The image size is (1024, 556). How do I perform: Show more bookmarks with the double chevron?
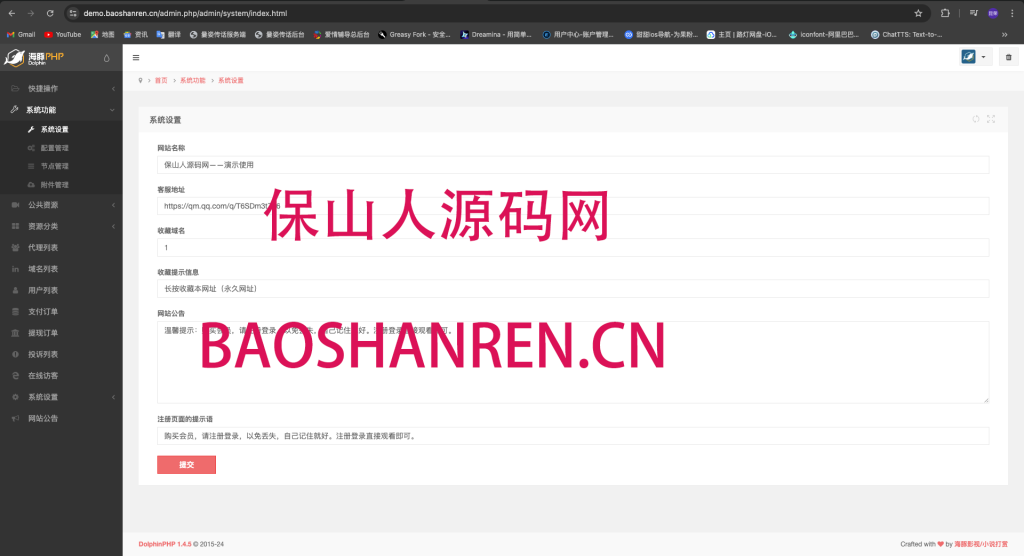pyautogui.click(x=1004, y=35)
